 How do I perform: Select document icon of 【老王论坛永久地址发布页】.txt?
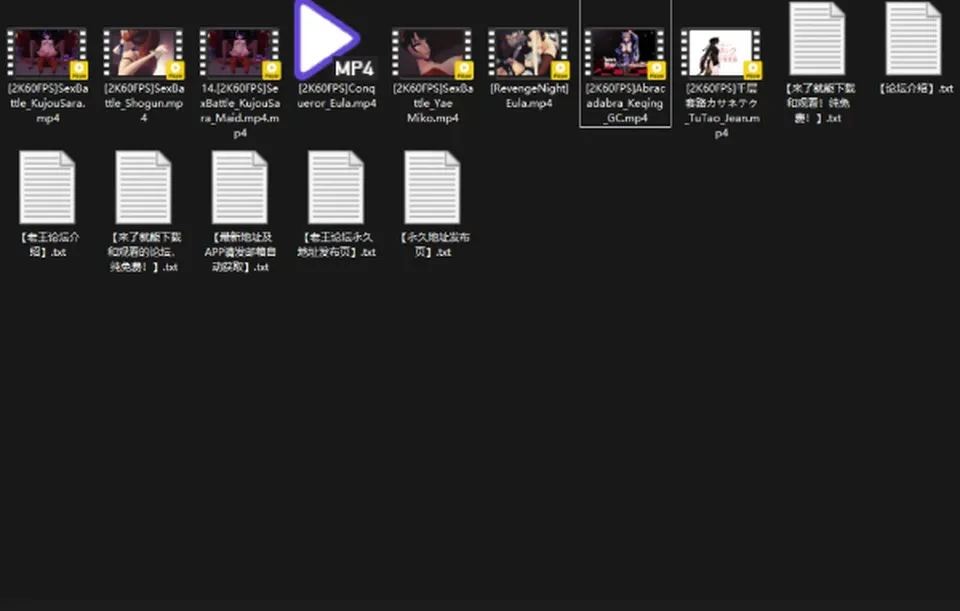[x=336, y=187]
